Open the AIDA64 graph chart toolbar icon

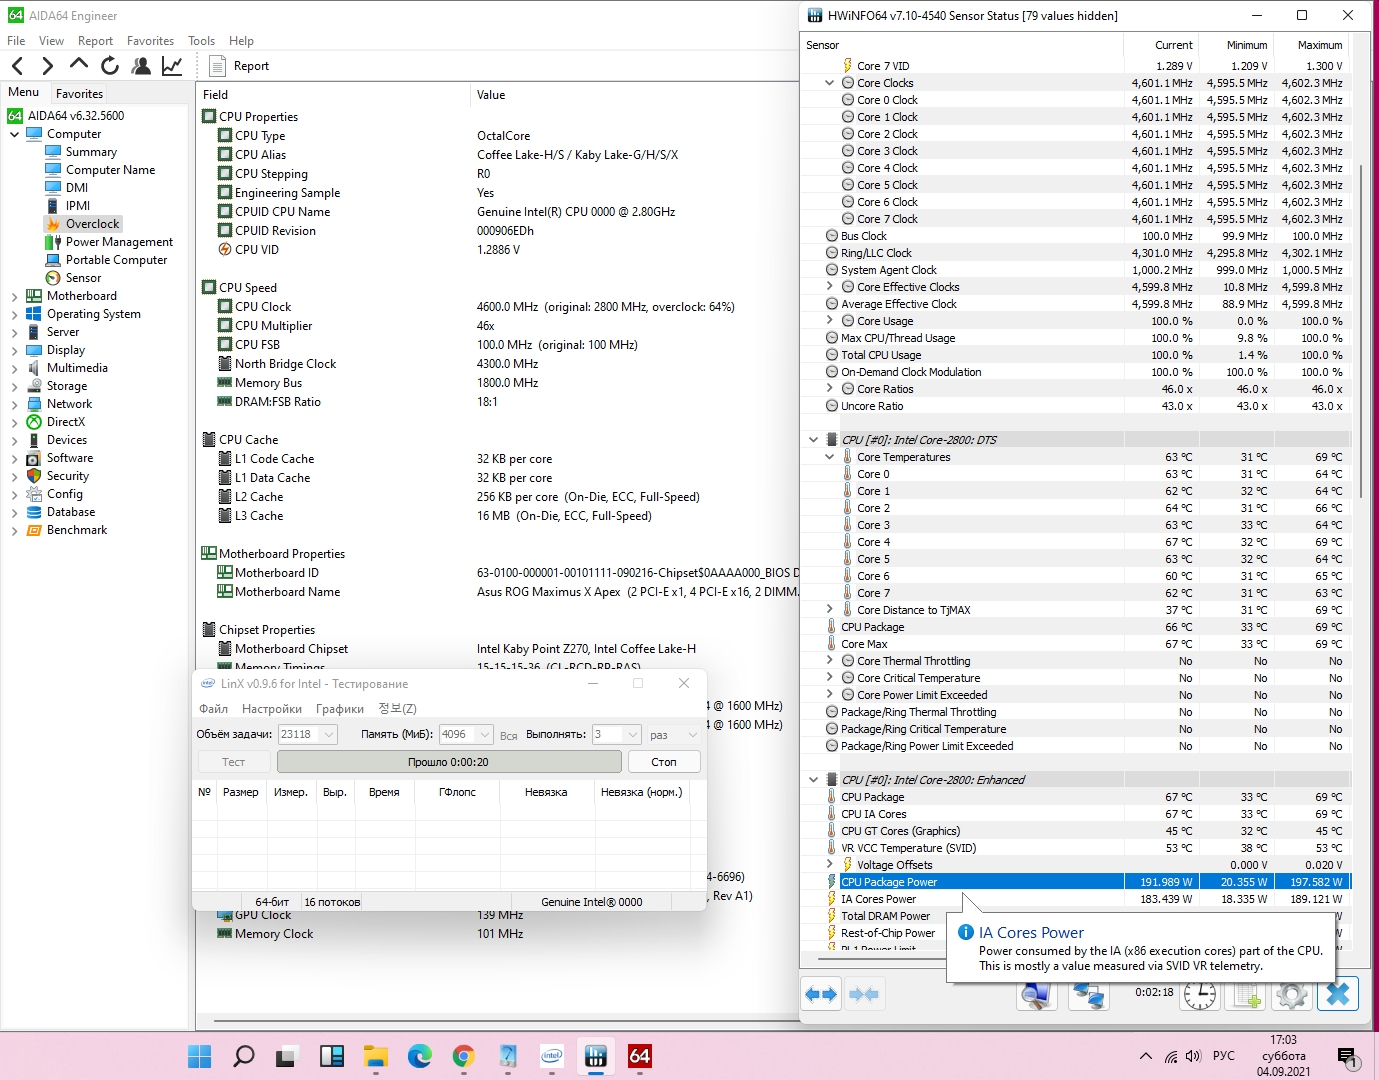click(172, 66)
